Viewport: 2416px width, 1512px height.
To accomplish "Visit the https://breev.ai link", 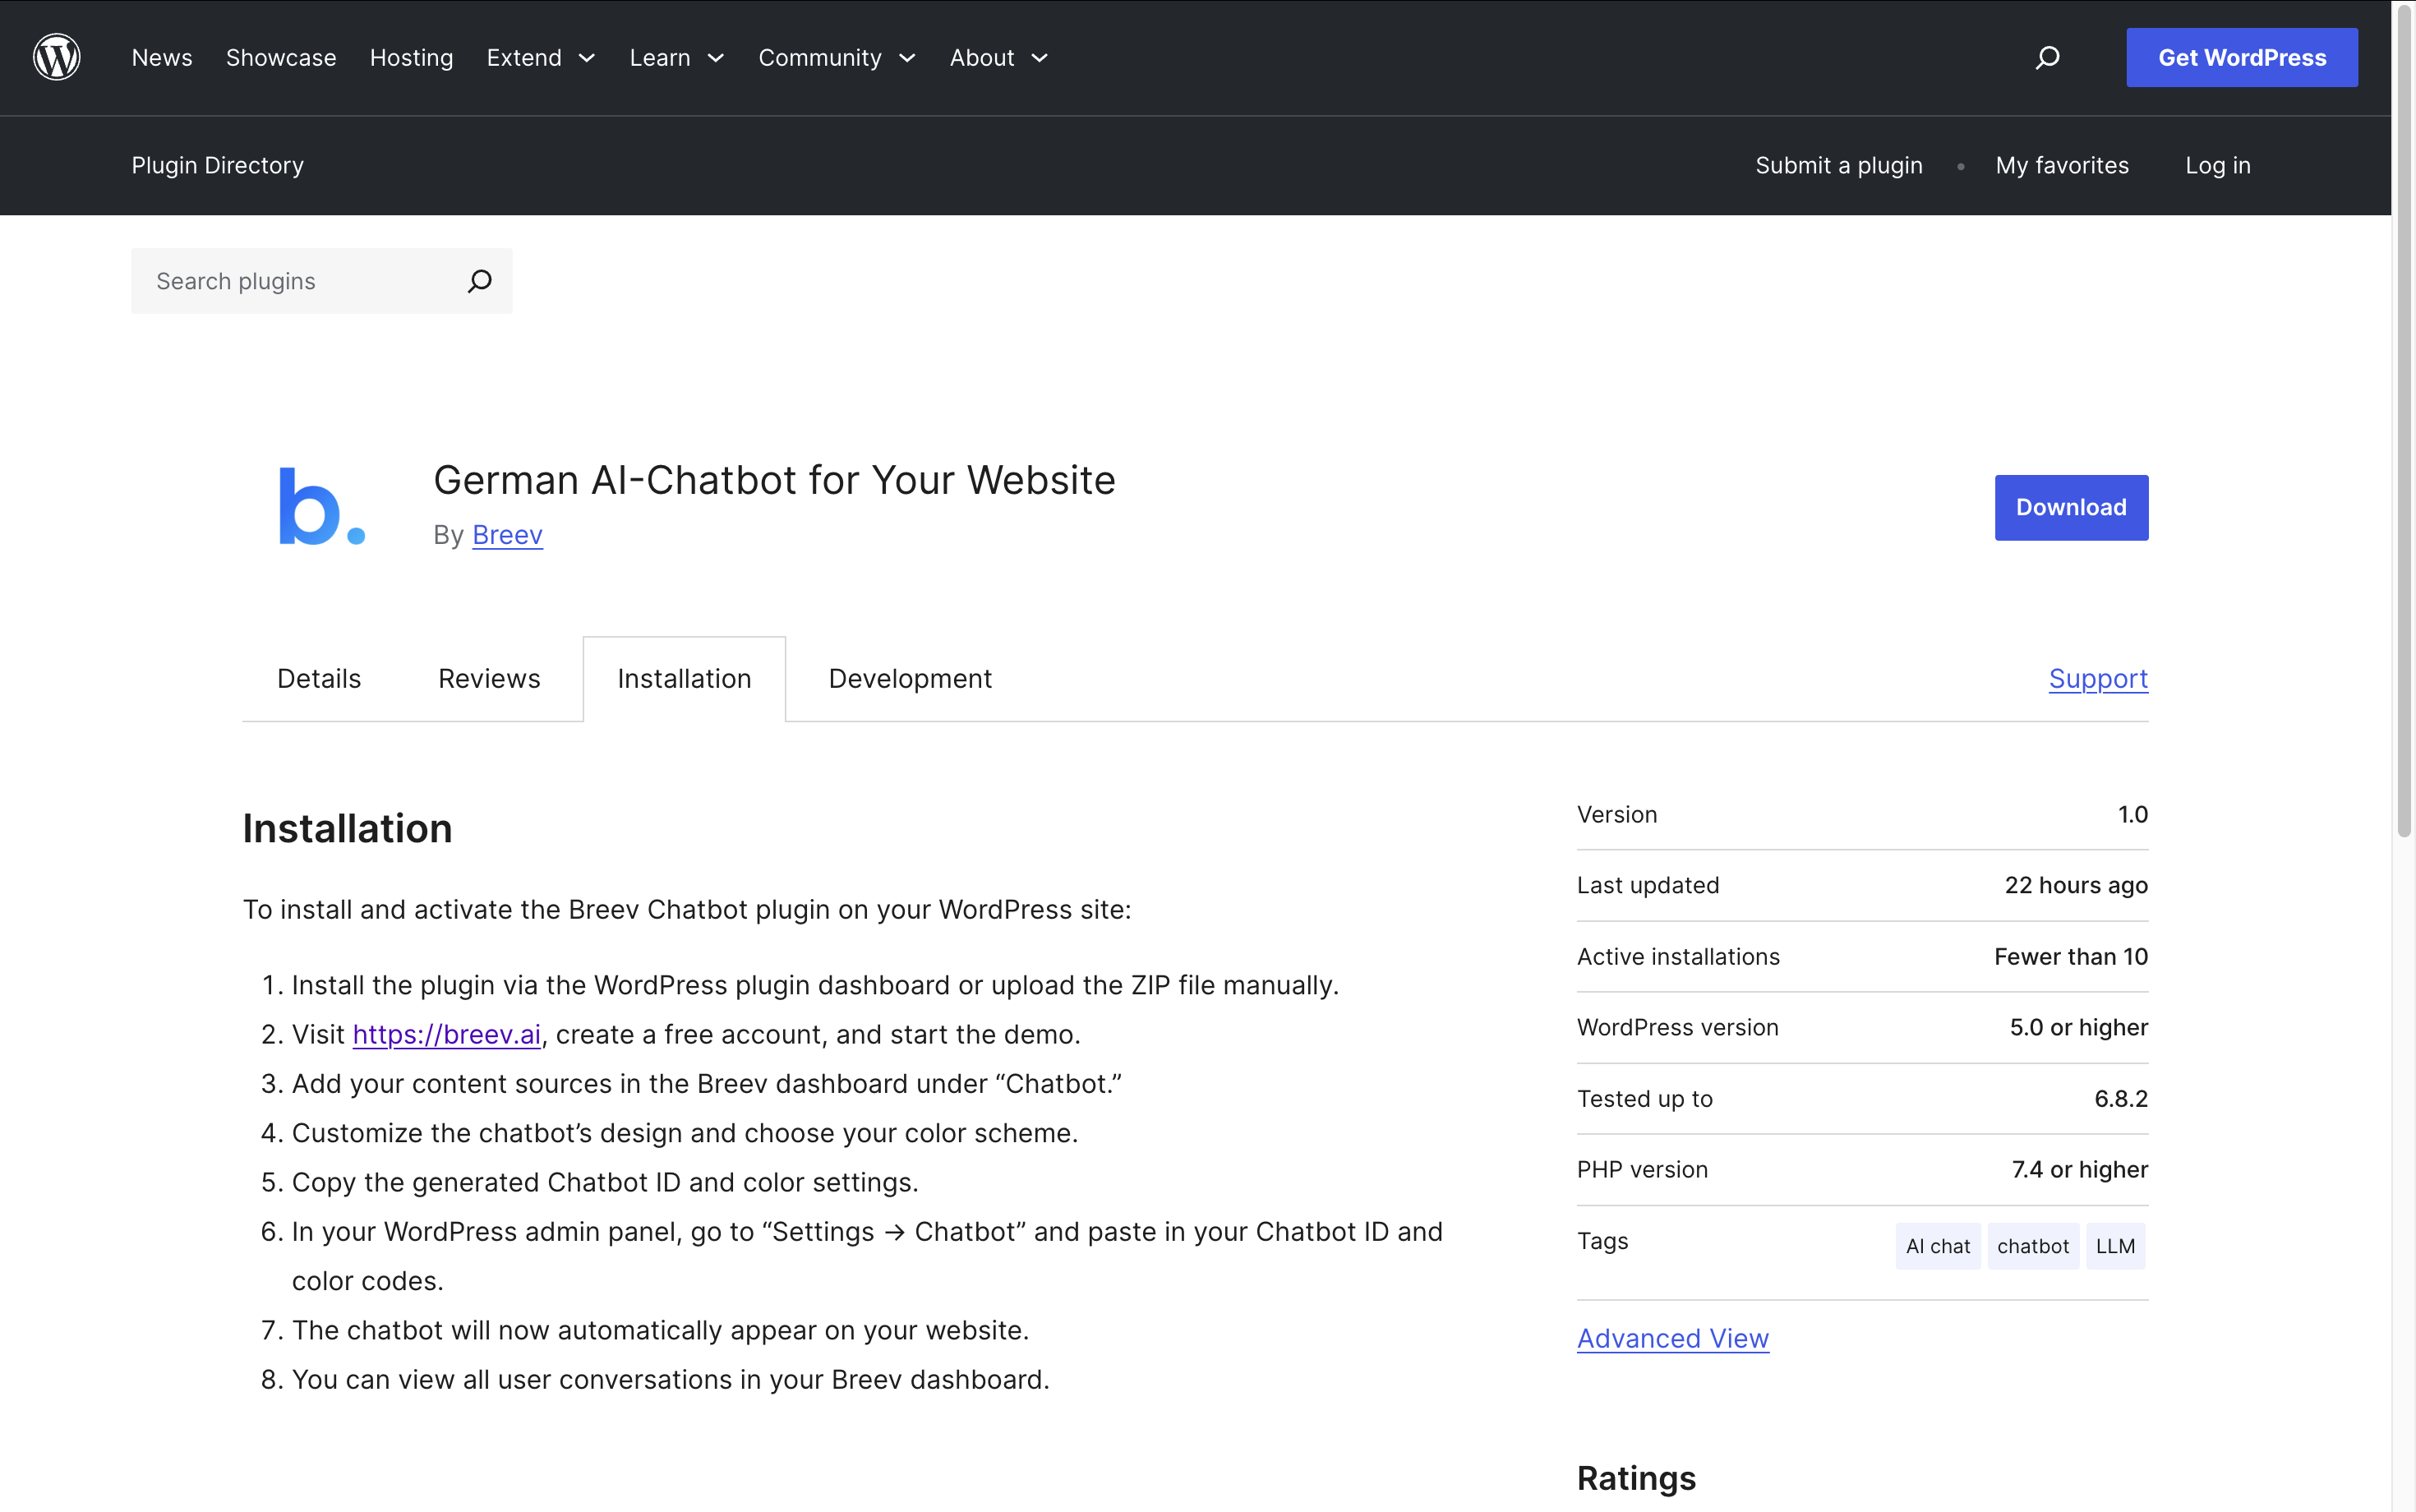I will tap(447, 1034).
